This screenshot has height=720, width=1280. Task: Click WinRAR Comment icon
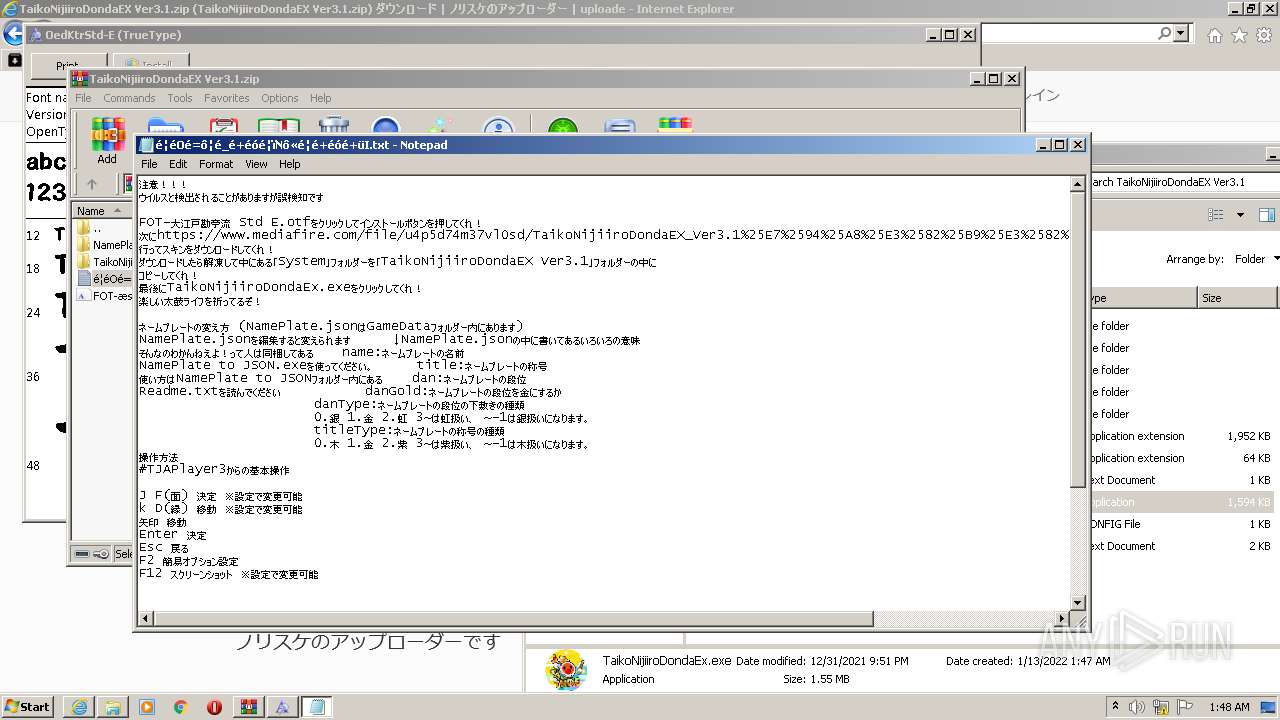point(620,127)
